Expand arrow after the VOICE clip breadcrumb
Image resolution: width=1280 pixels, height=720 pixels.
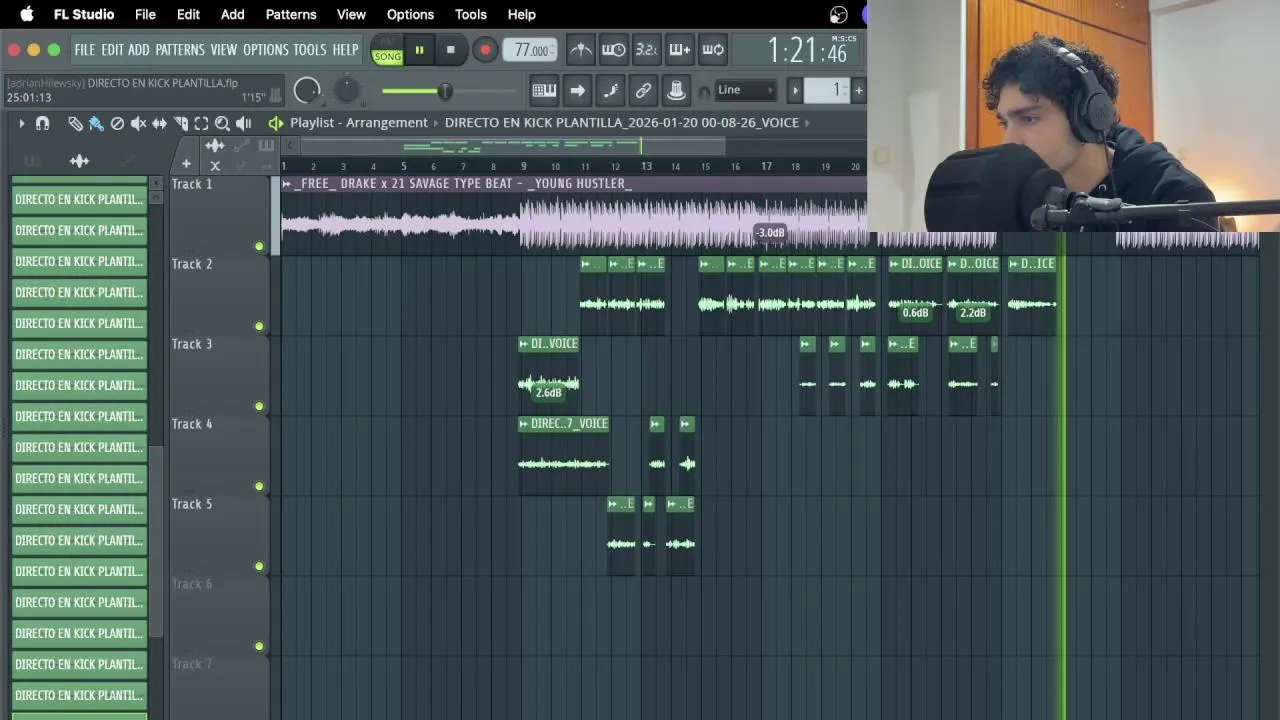808,122
